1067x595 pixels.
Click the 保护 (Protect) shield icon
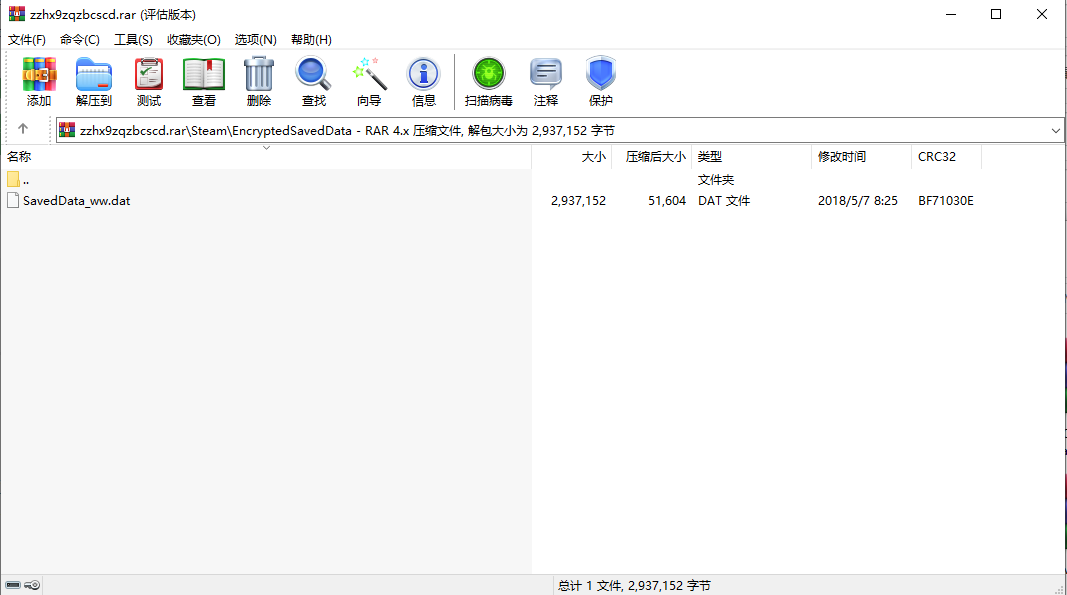600,74
